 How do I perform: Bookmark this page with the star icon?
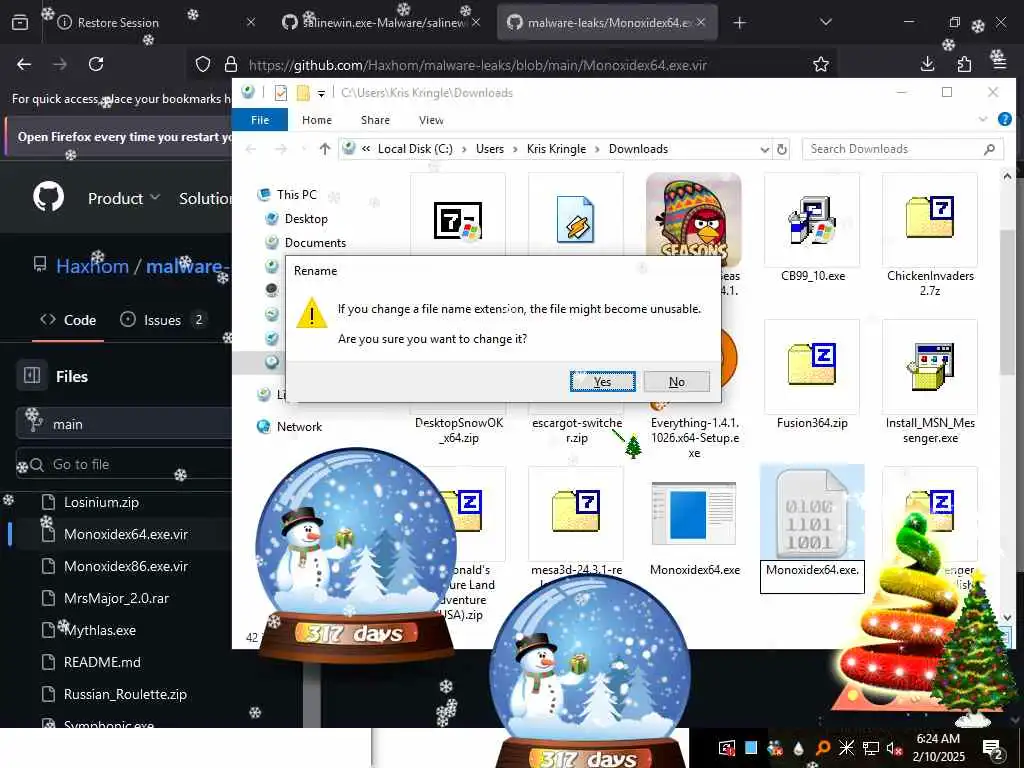point(821,64)
